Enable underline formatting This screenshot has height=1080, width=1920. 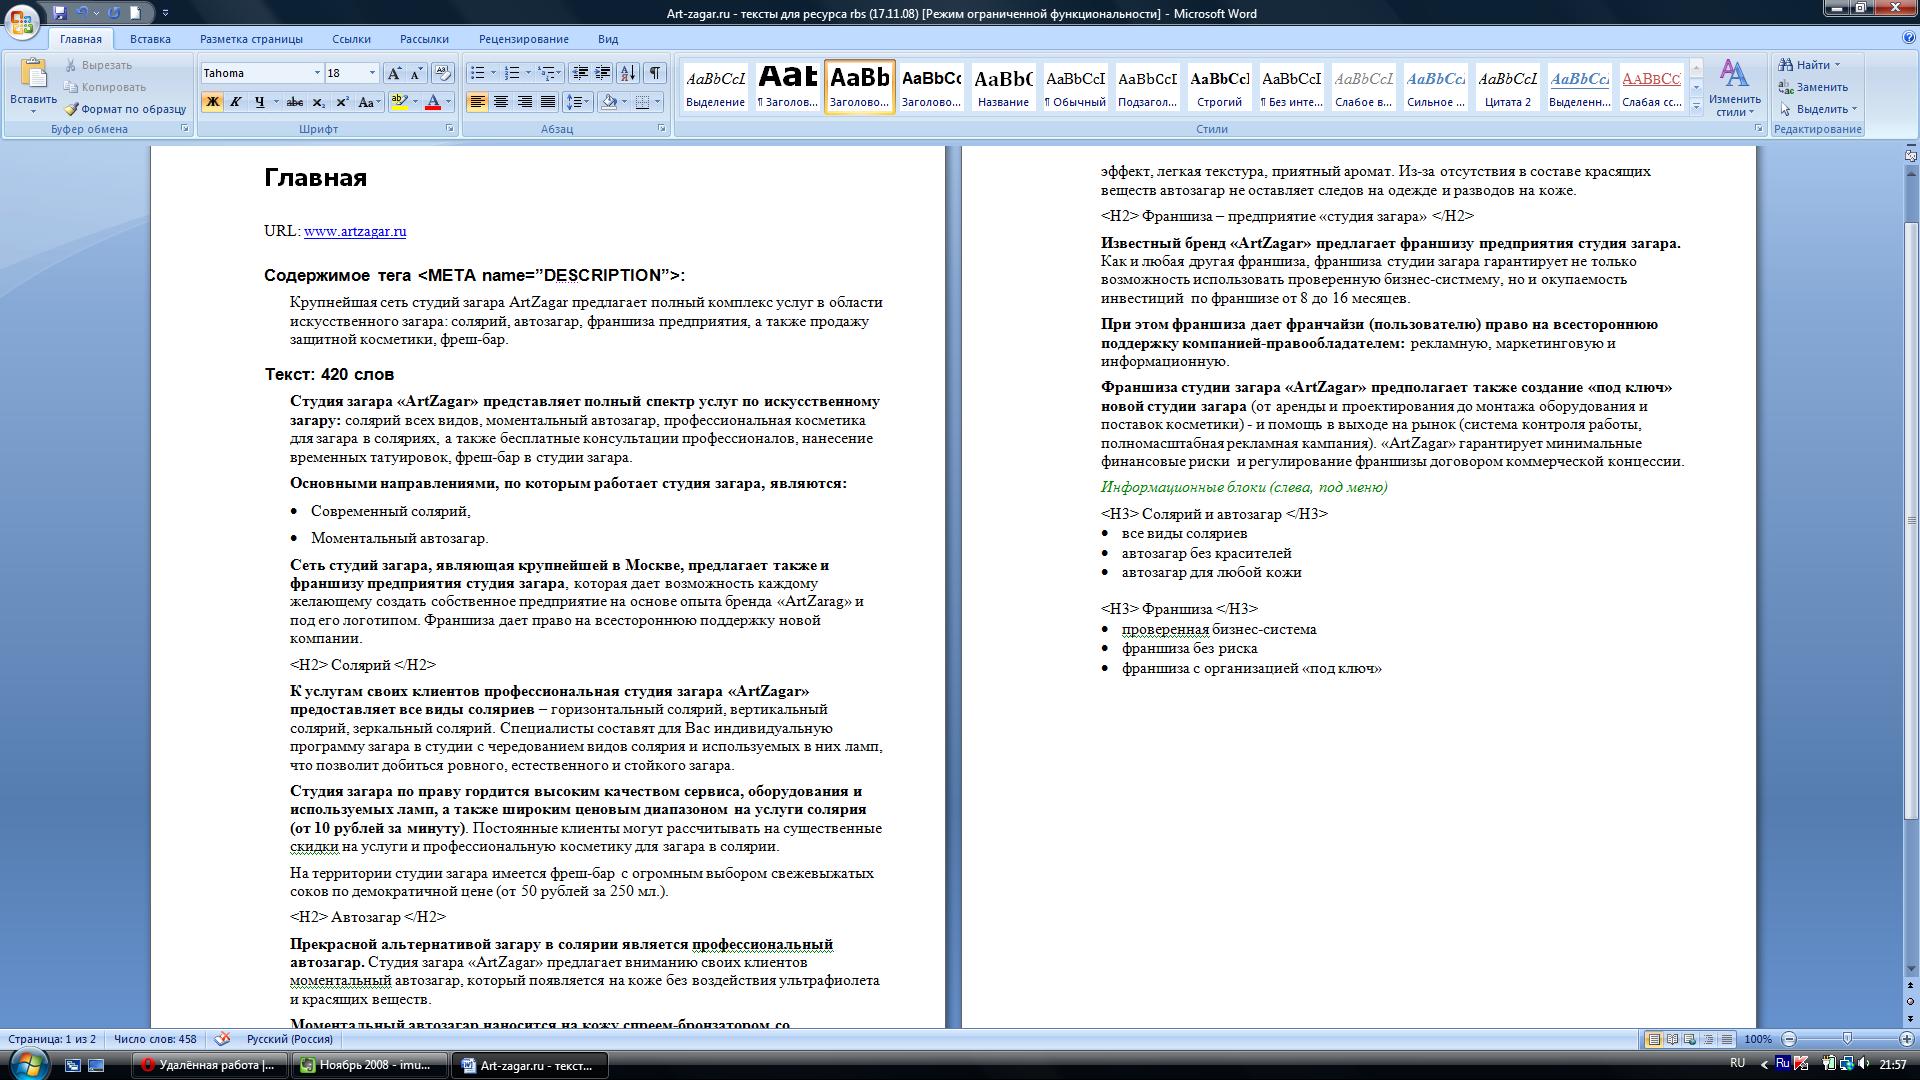point(259,103)
